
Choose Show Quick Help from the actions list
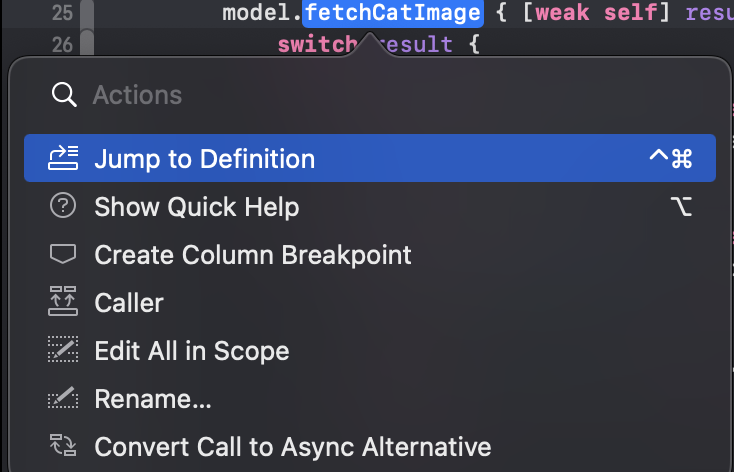370,206
